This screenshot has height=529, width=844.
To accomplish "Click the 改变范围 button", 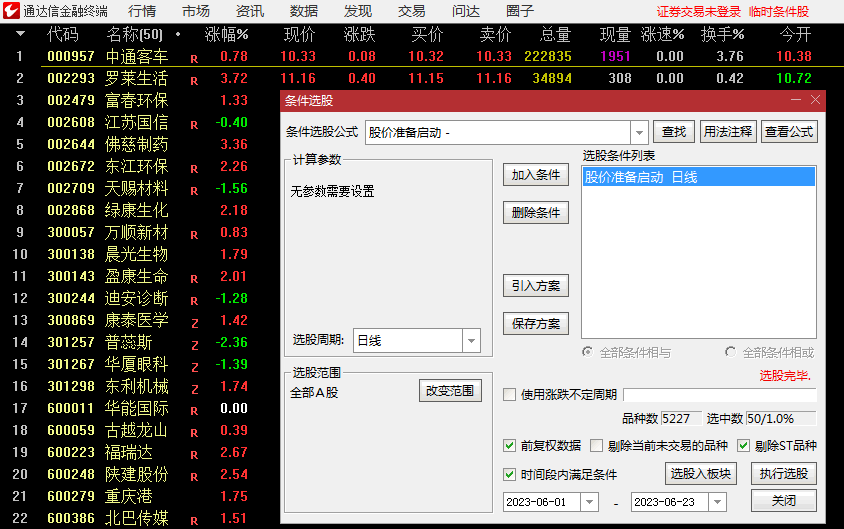I will 450,391.
